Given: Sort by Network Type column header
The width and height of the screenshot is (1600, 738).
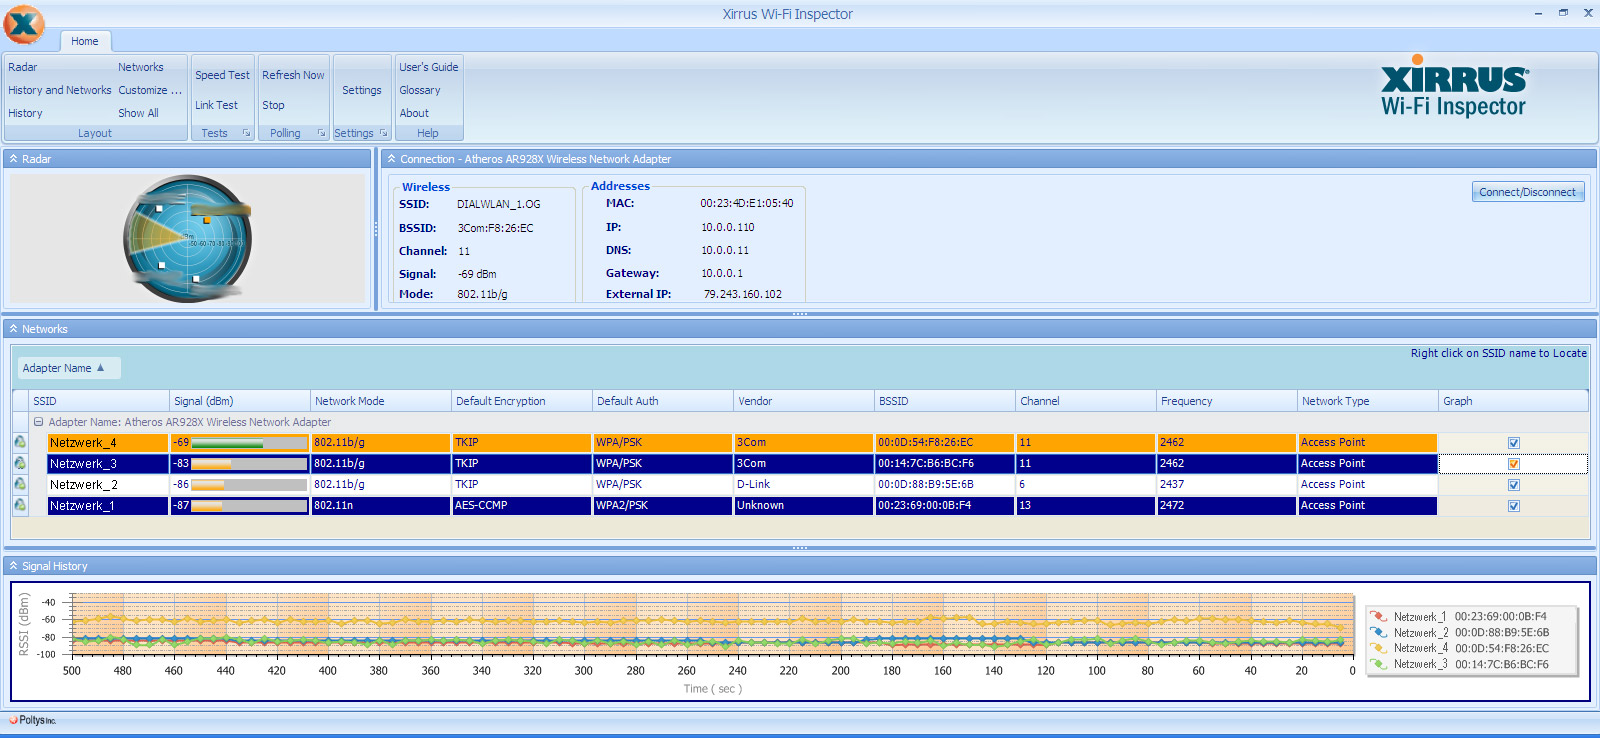Looking at the screenshot, I should 1368,401.
